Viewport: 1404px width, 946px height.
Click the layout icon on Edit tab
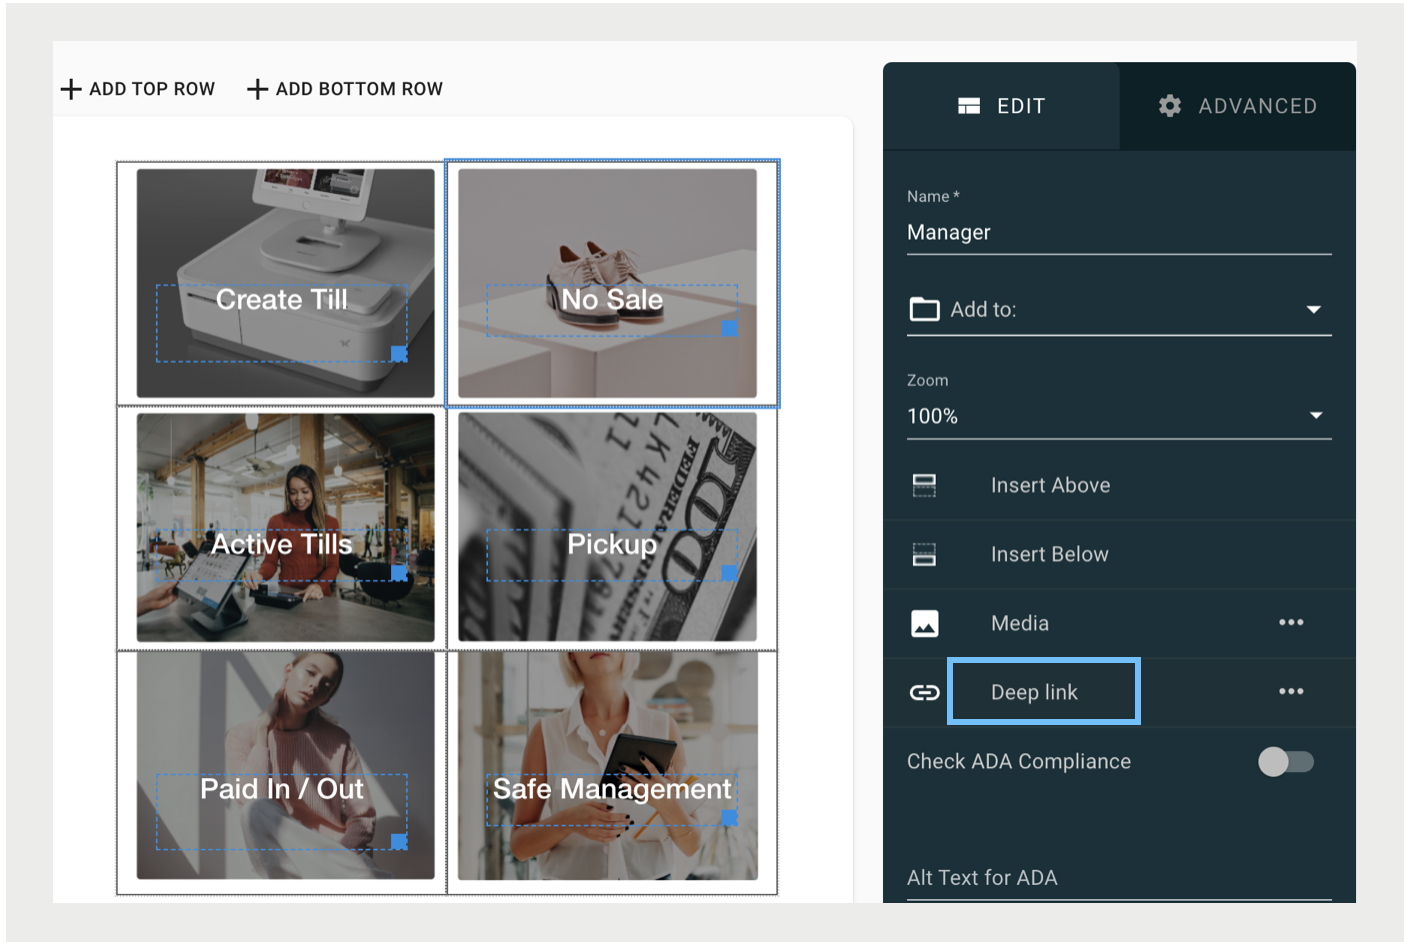(969, 106)
